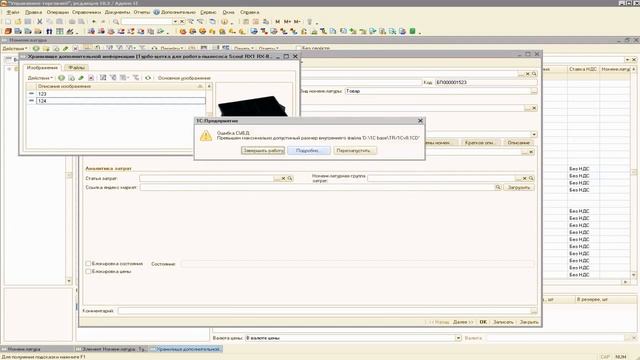Open Действия dropdown in image storage window
Image resolution: width=640 pixels, height=360 pixels.
click(x=40, y=78)
